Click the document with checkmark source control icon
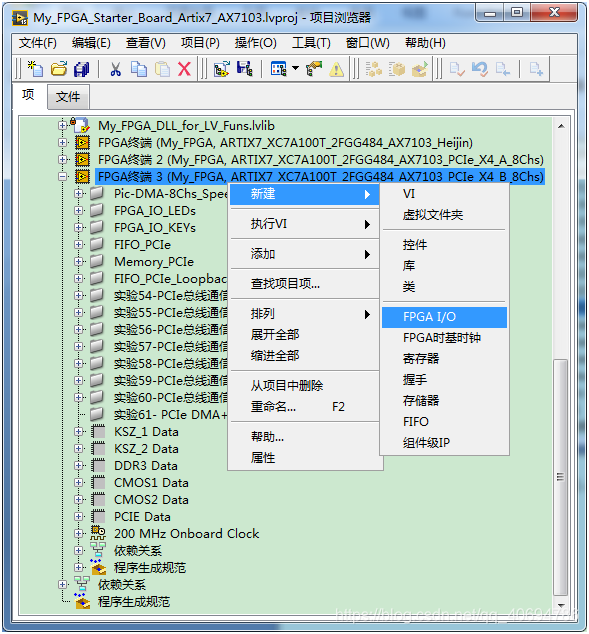This screenshot has height=634, width=589. 457,69
